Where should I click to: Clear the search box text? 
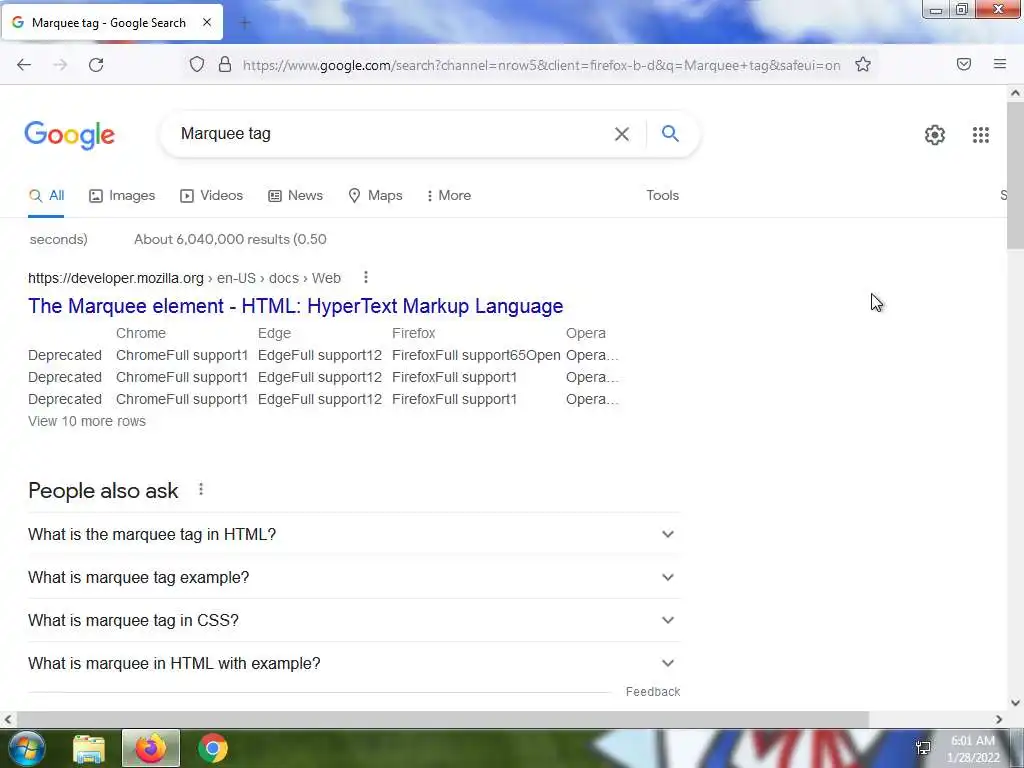[622, 134]
